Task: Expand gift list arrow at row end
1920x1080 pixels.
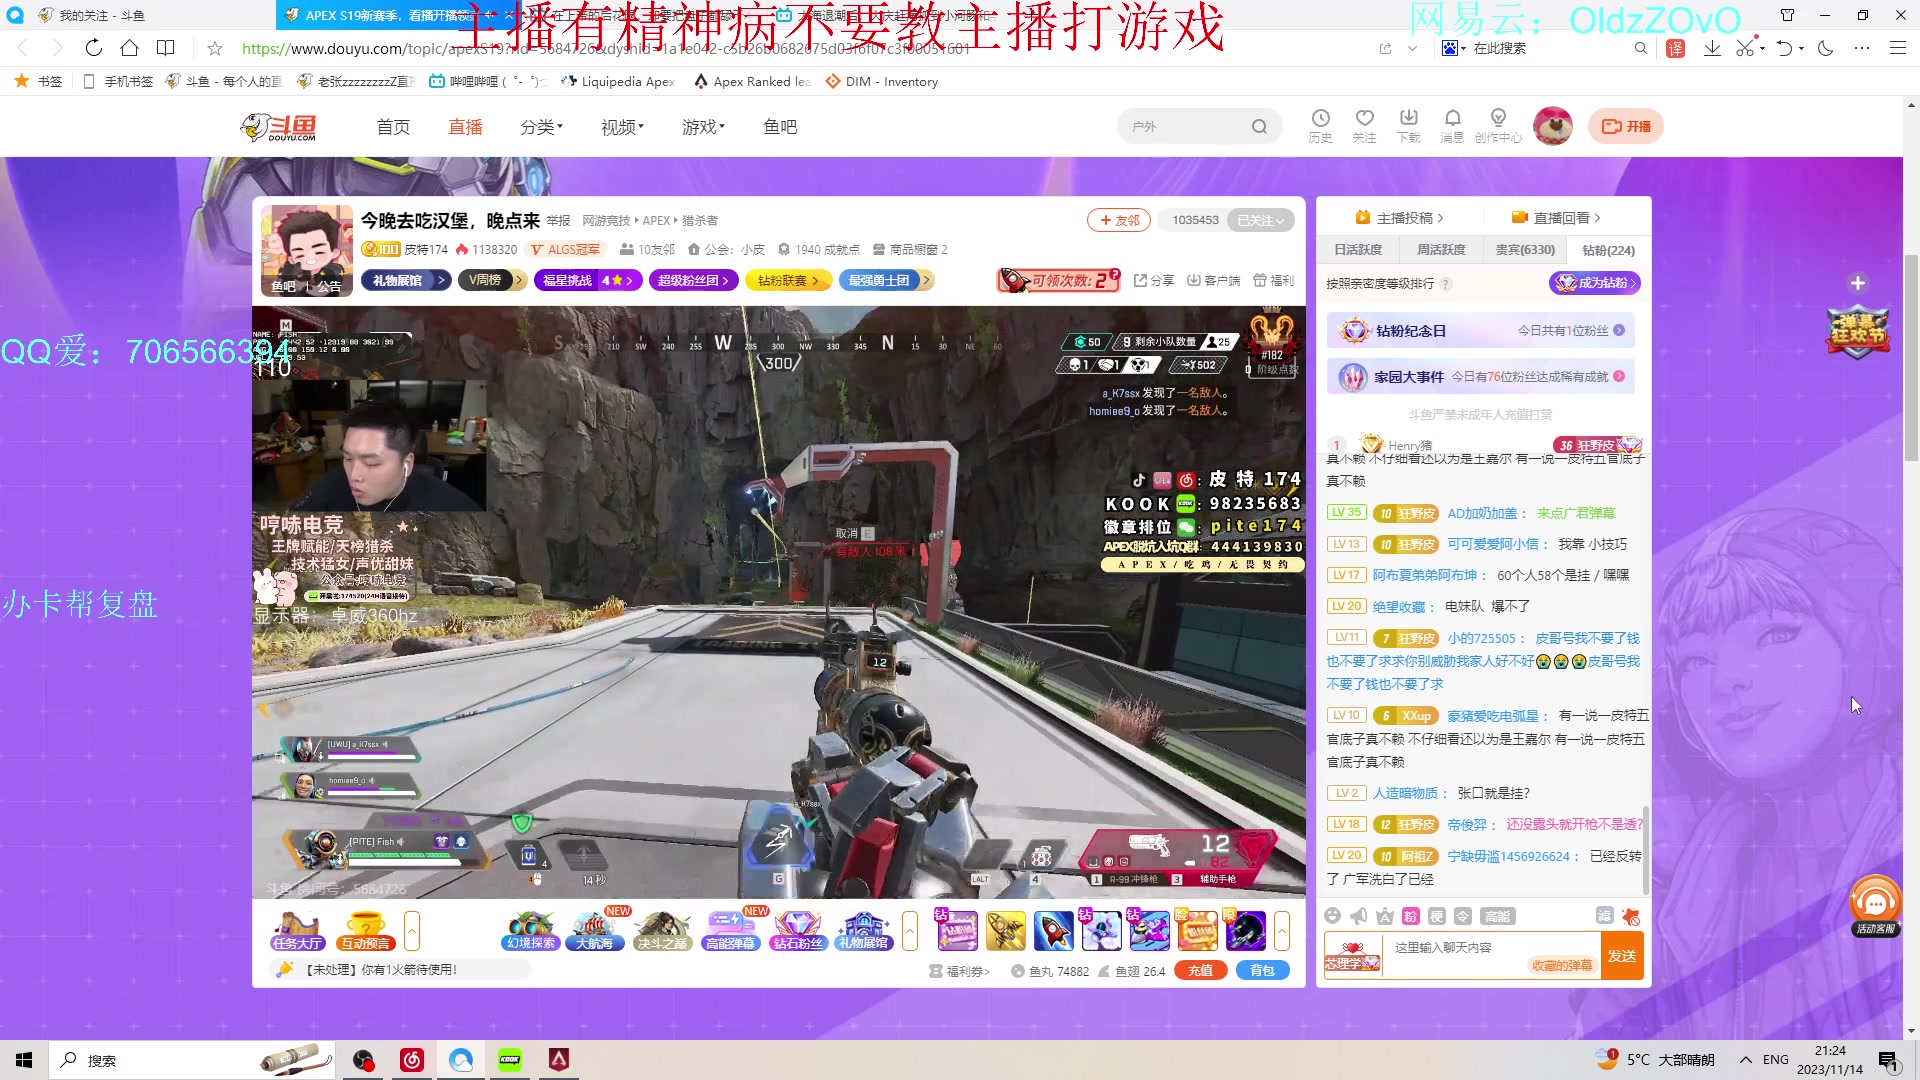Action: click(x=1281, y=931)
